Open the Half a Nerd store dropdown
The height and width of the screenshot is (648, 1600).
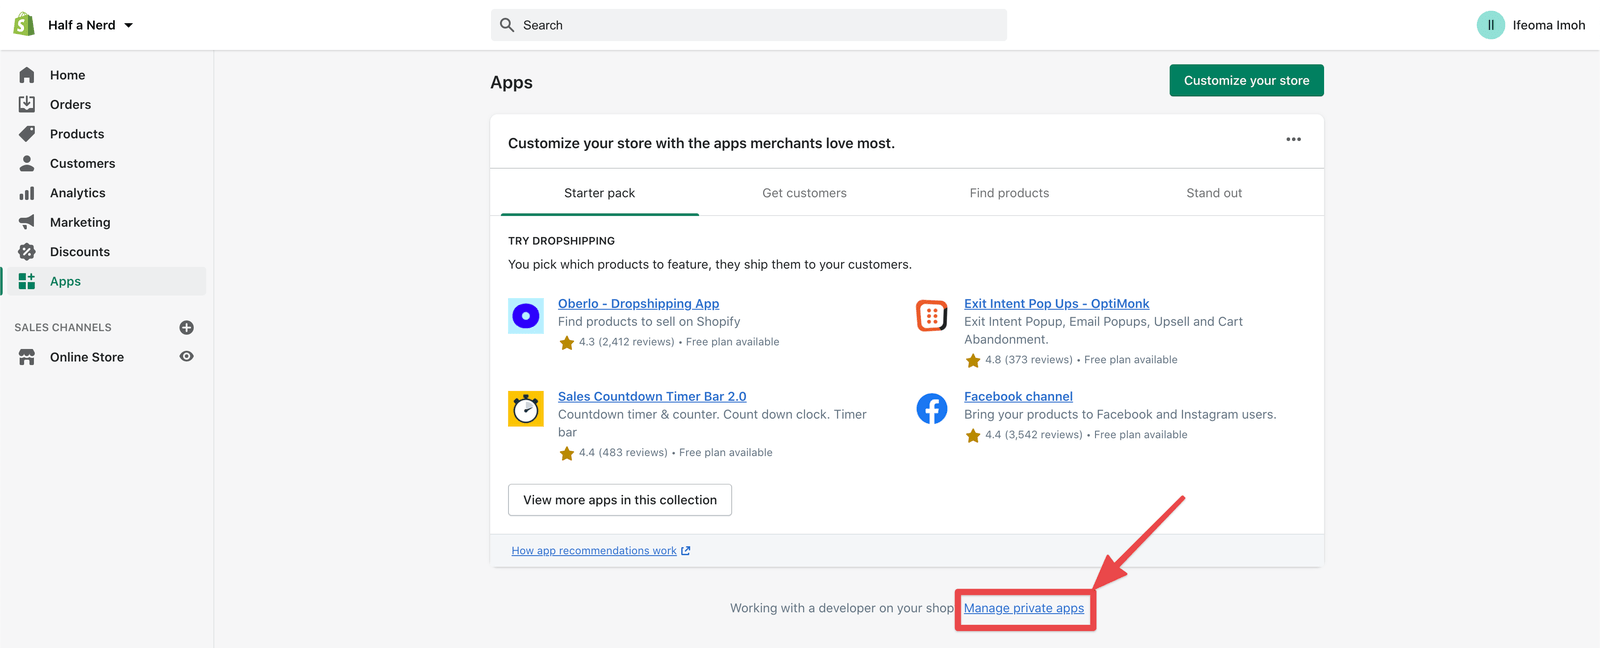point(90,25)
